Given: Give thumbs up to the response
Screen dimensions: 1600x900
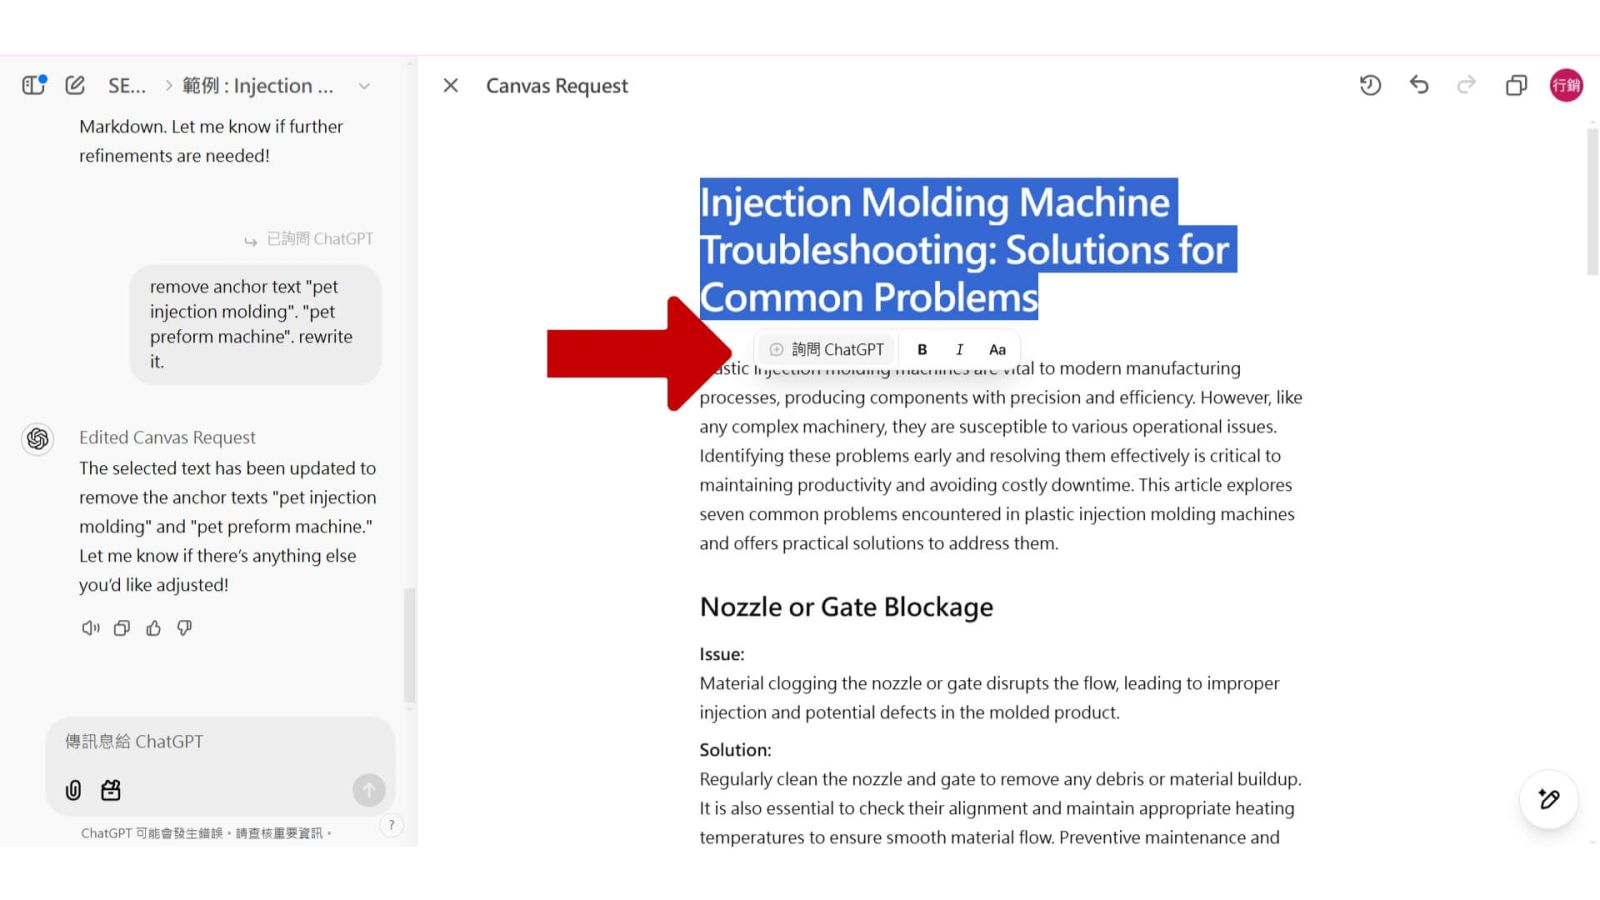Looking at the screenshot, I should point(153,628).
